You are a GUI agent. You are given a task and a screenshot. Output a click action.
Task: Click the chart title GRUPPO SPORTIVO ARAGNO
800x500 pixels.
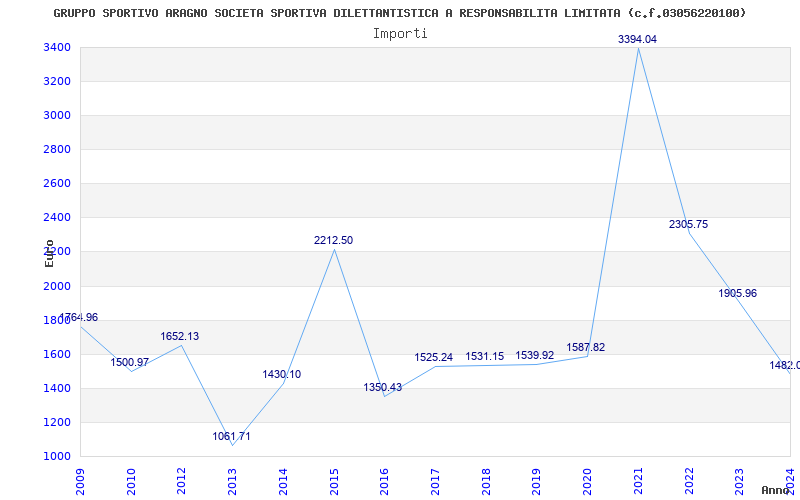click(x=399, y=13)
